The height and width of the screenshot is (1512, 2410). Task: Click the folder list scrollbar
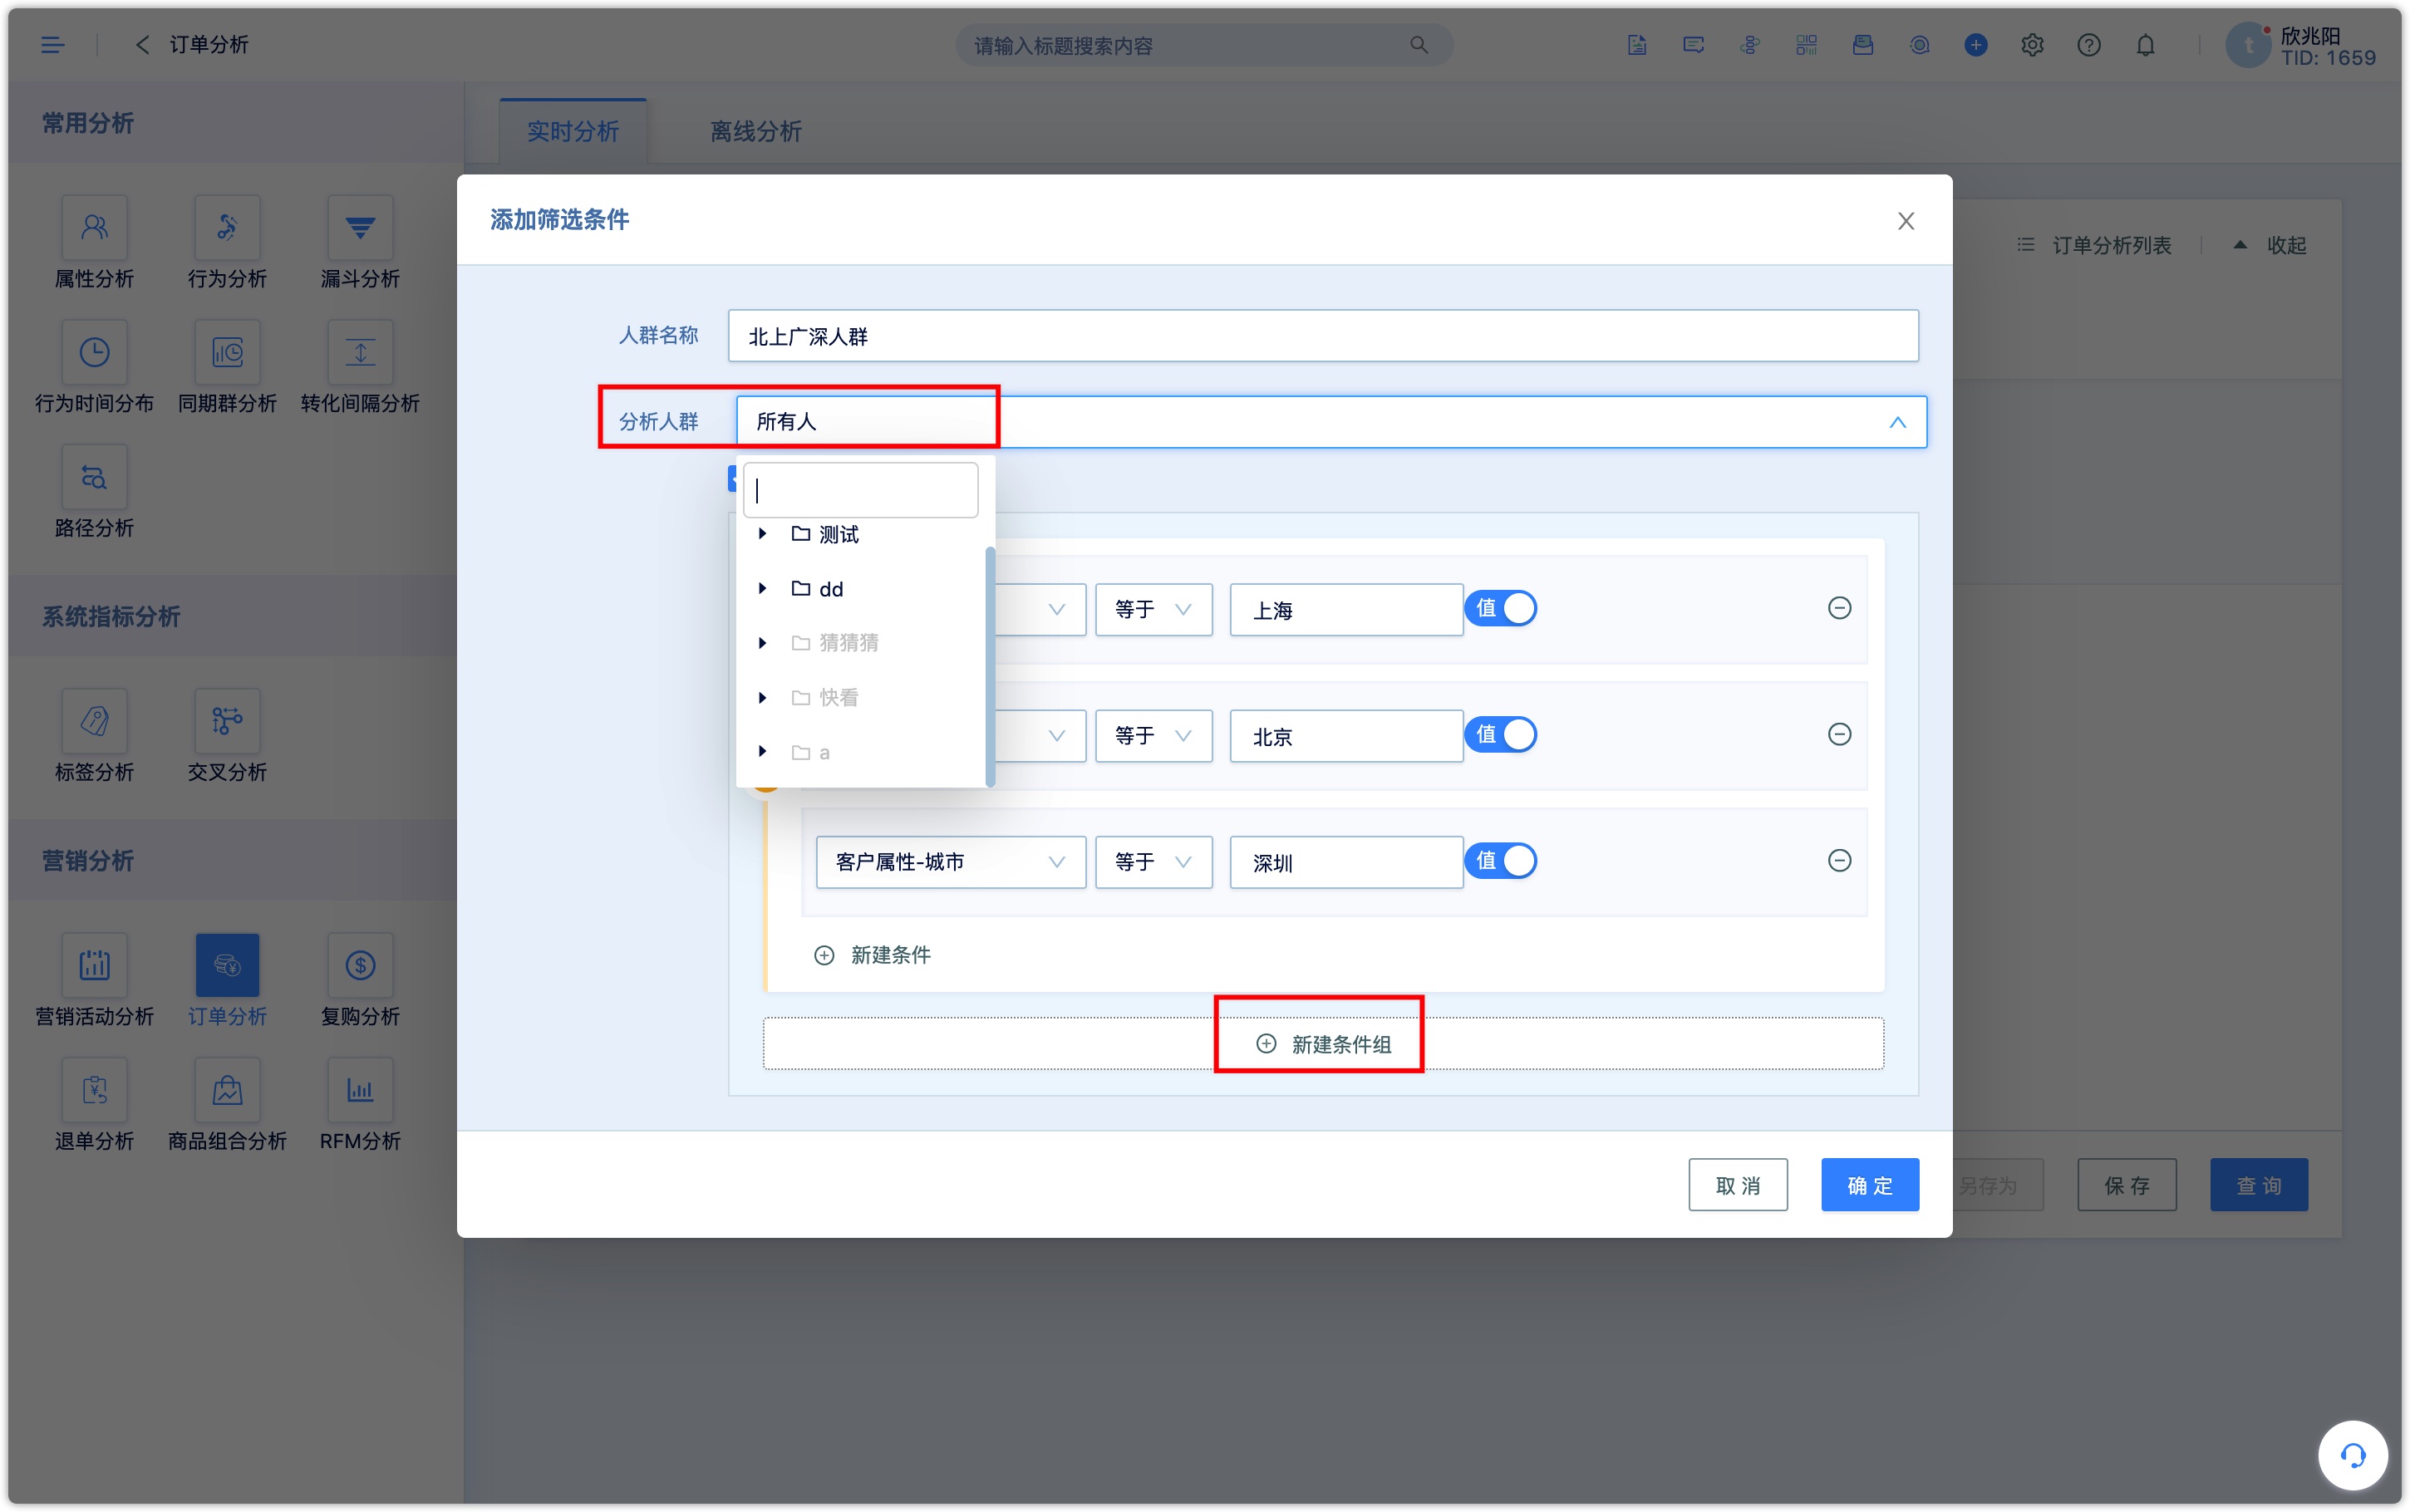[990, 666]
